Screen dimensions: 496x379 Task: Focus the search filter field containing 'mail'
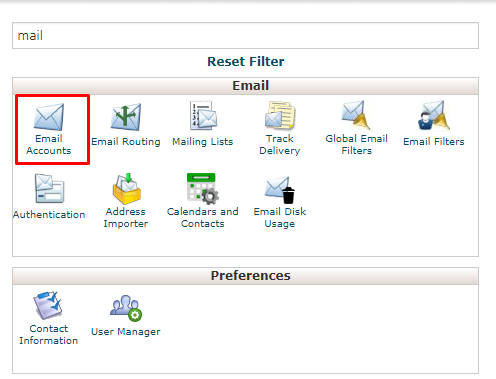click(246, 36)
